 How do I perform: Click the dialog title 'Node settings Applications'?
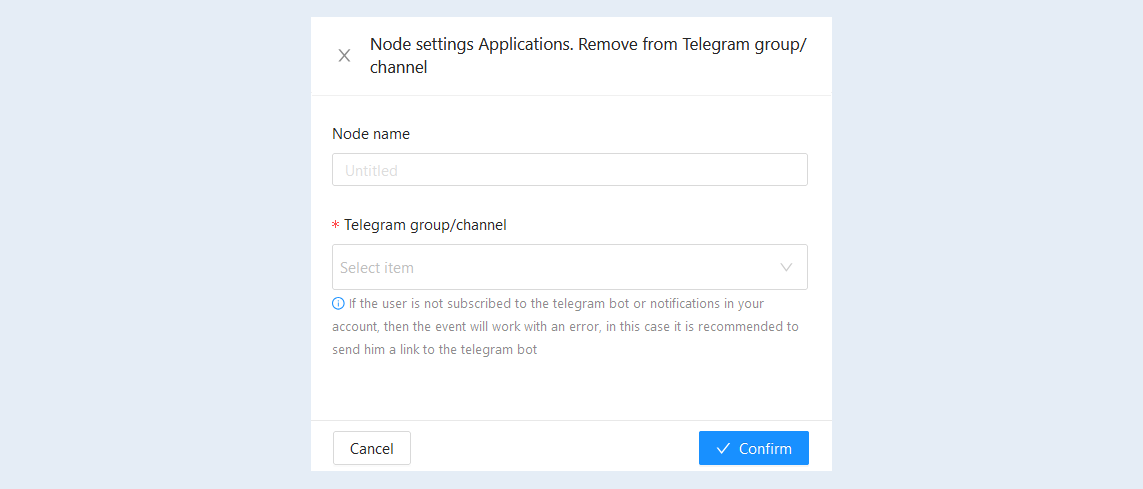(x=472, y=44)
